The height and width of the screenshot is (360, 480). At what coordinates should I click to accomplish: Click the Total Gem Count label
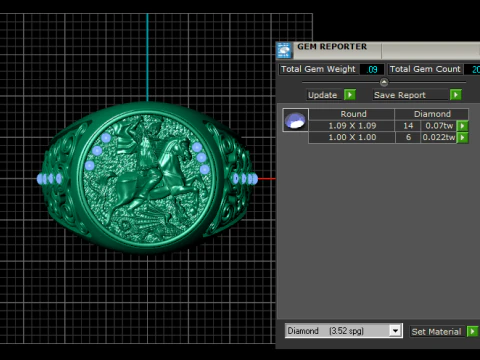[x=425, y=69]
